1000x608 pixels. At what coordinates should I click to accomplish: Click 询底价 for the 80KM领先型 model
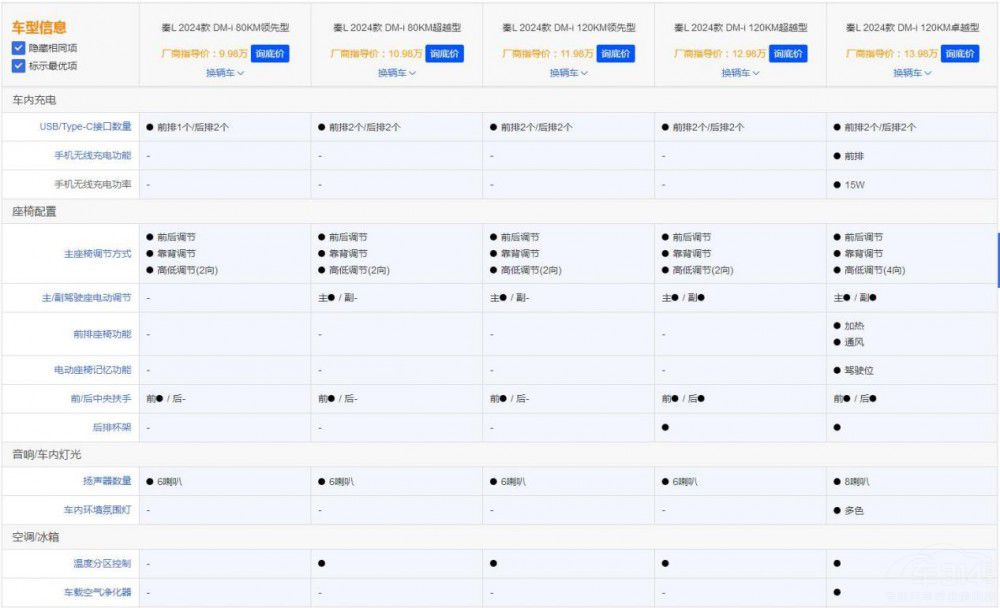tap(270, 54)
